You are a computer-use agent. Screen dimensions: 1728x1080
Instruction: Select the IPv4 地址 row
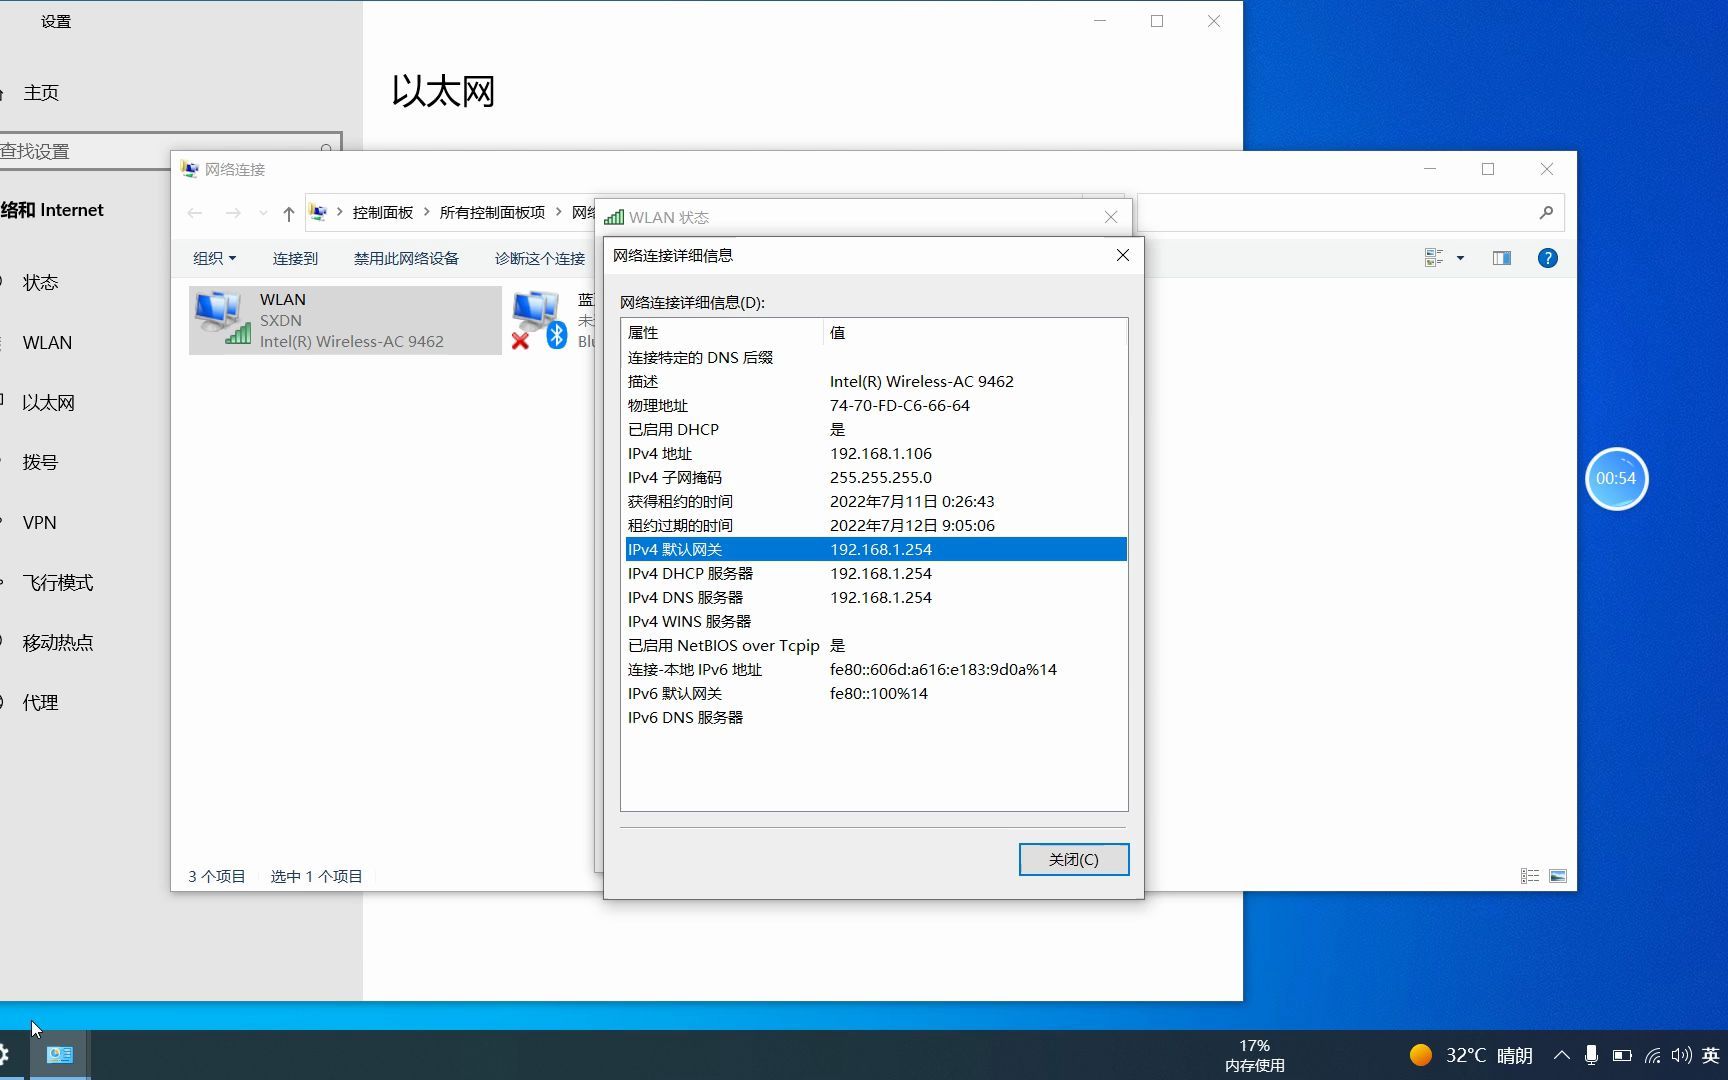click(876, 453)
